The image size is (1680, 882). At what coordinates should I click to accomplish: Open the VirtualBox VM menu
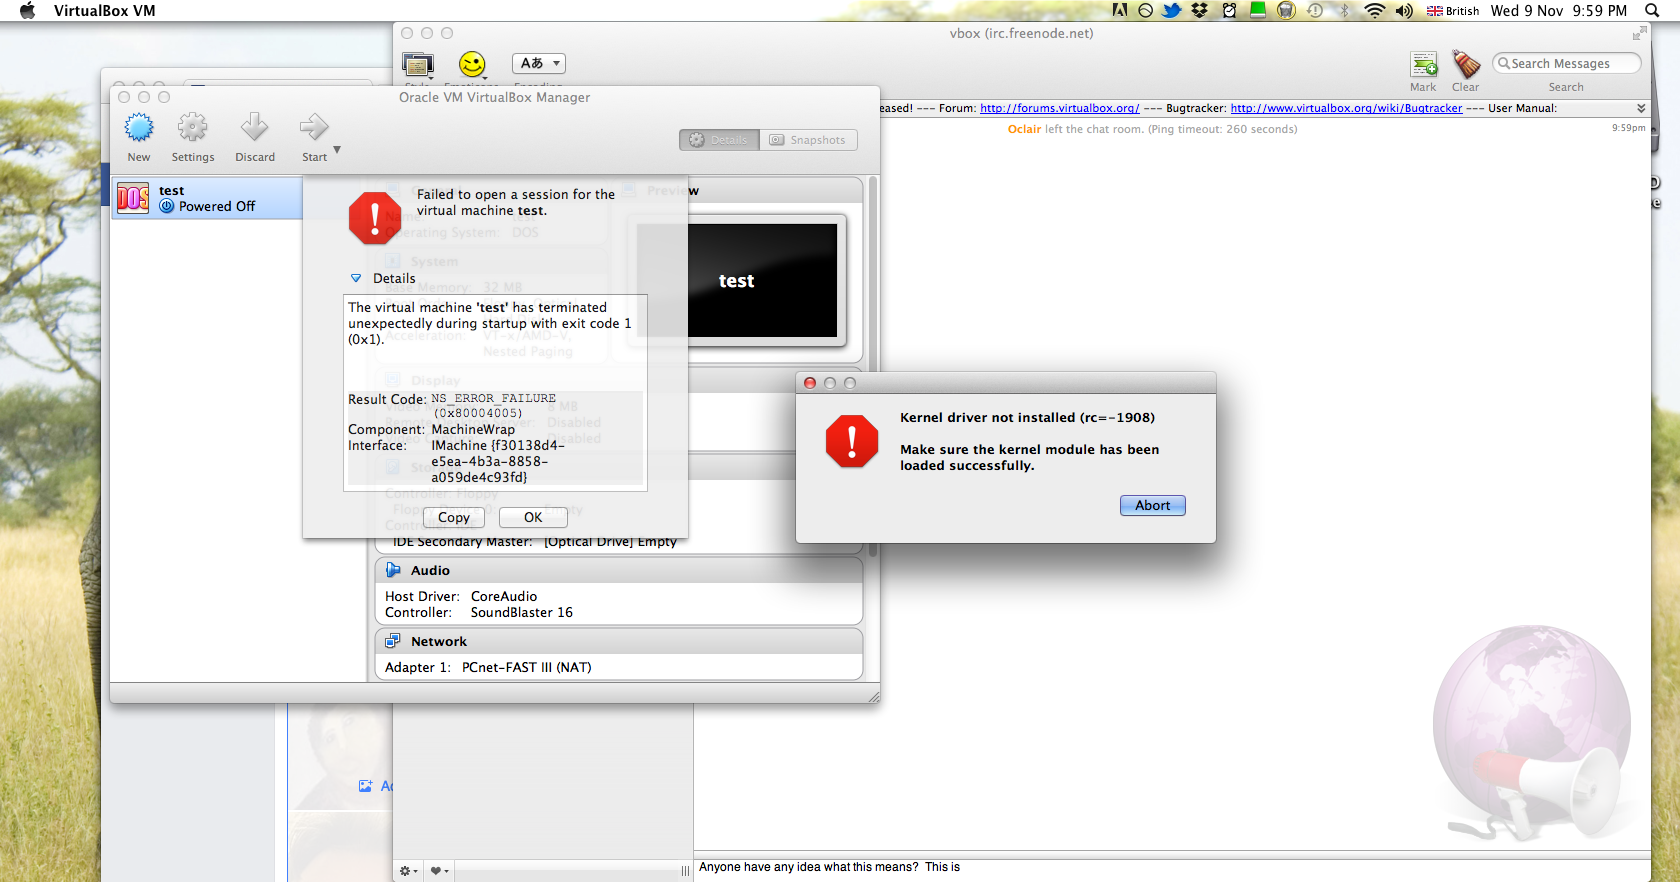click(104, 11)
